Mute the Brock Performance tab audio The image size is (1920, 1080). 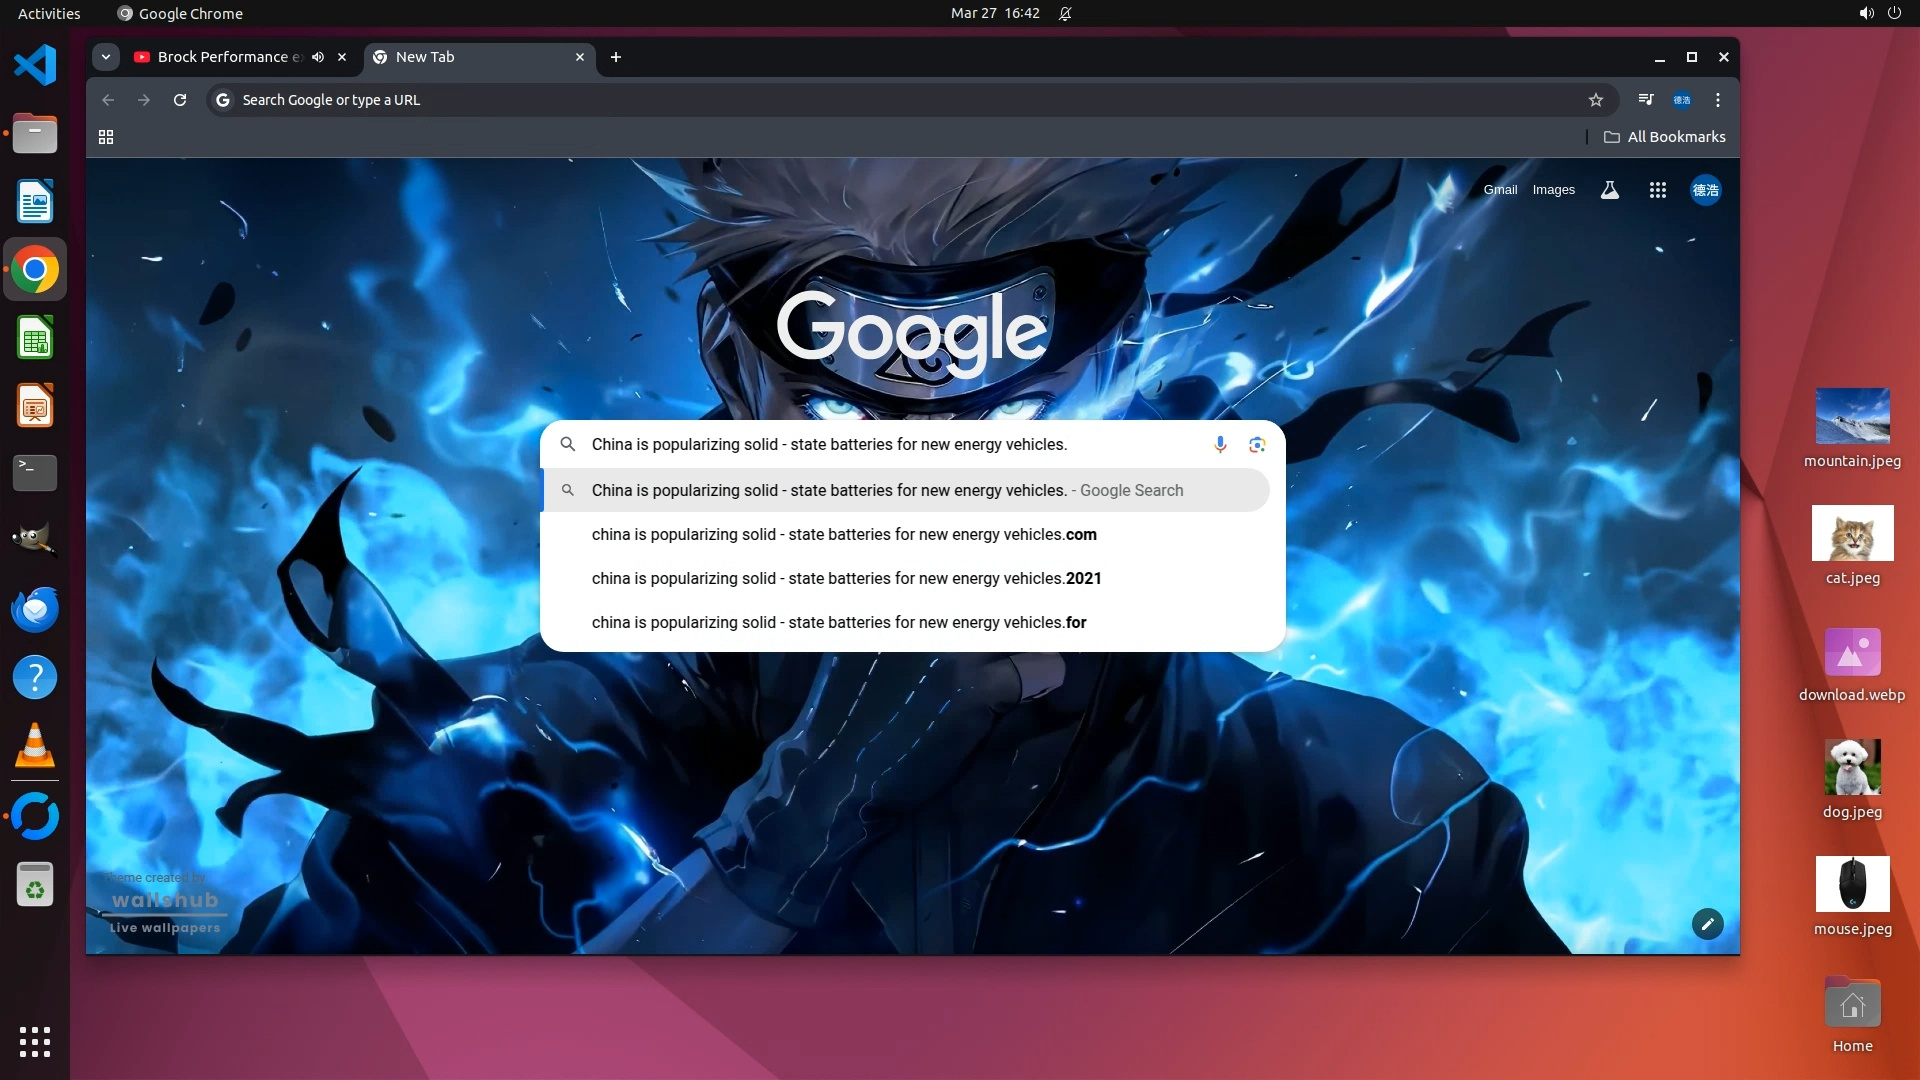[x=318, y=57]
